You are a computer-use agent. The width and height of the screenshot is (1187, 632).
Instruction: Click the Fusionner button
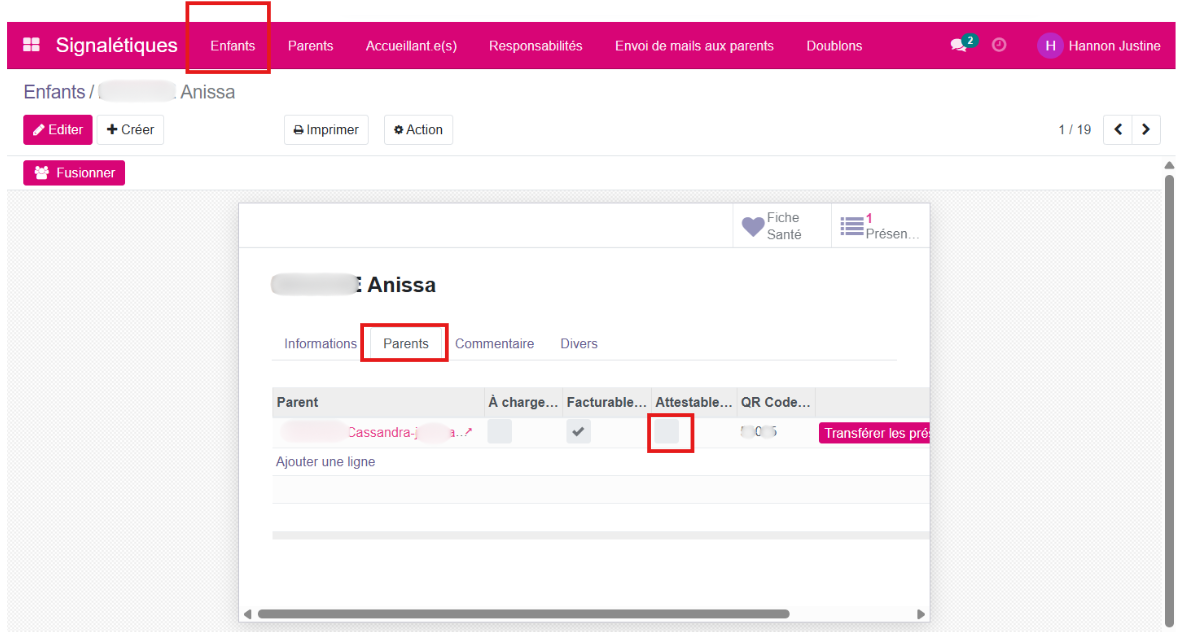[74, 173]
